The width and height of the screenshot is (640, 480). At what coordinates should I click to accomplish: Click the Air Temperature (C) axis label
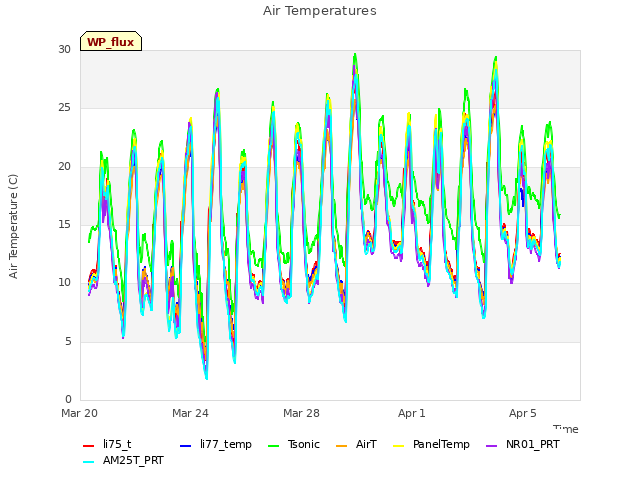click(x=13, y=226)
